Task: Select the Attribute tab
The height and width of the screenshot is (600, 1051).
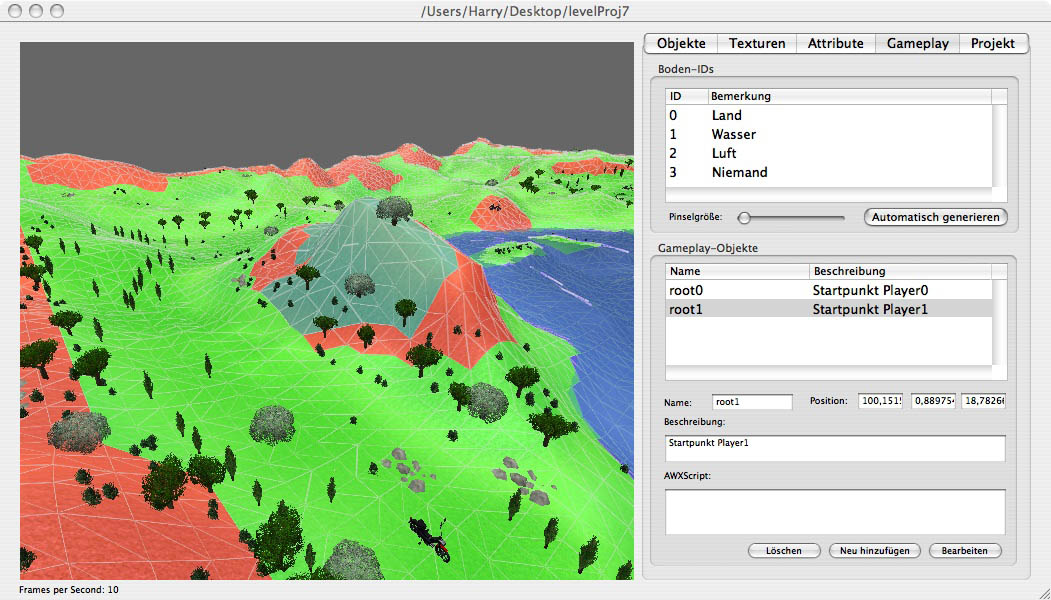Action: coord(835,43)
